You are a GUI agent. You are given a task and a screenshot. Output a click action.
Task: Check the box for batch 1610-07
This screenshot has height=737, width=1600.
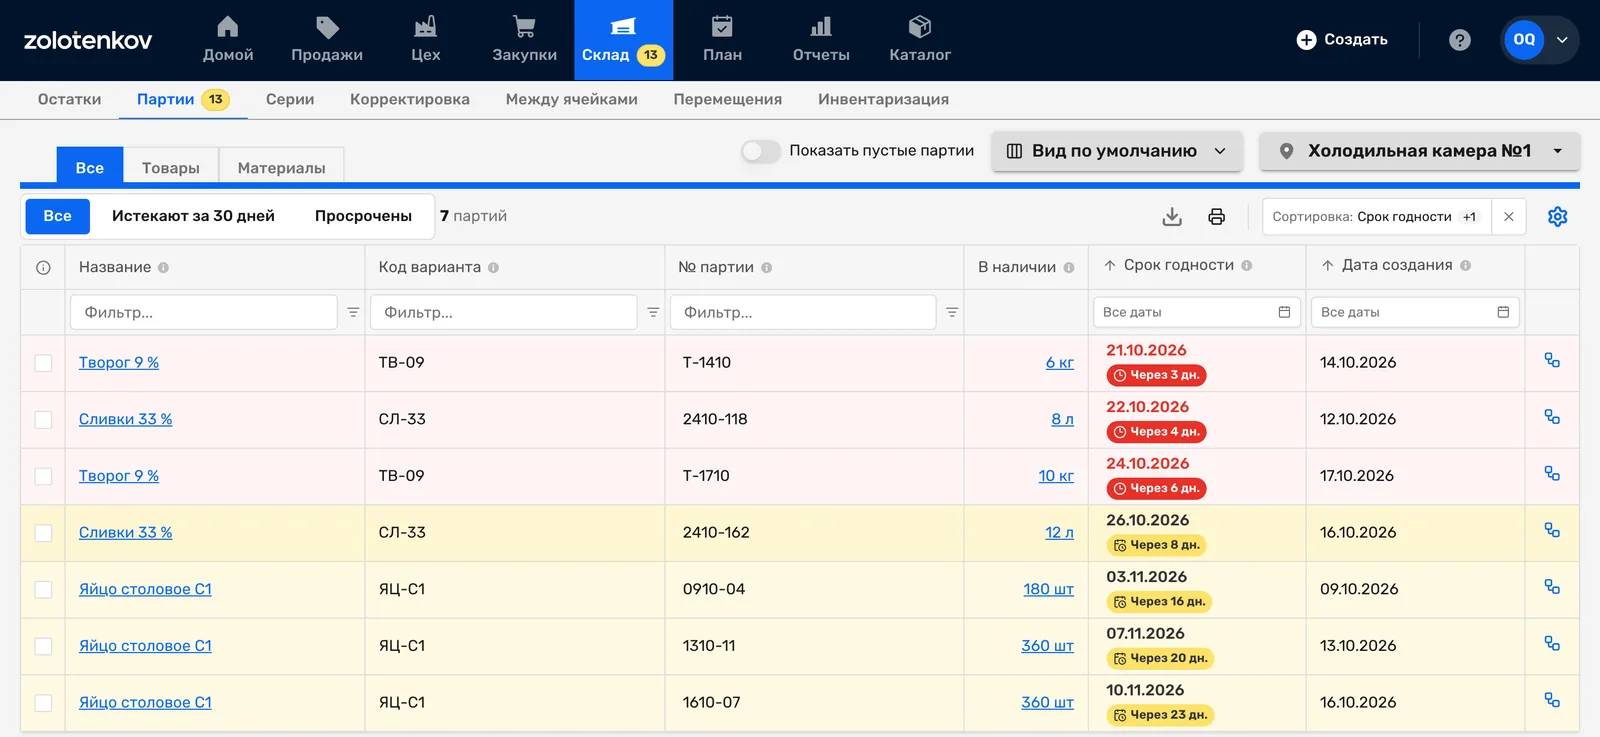43,703
